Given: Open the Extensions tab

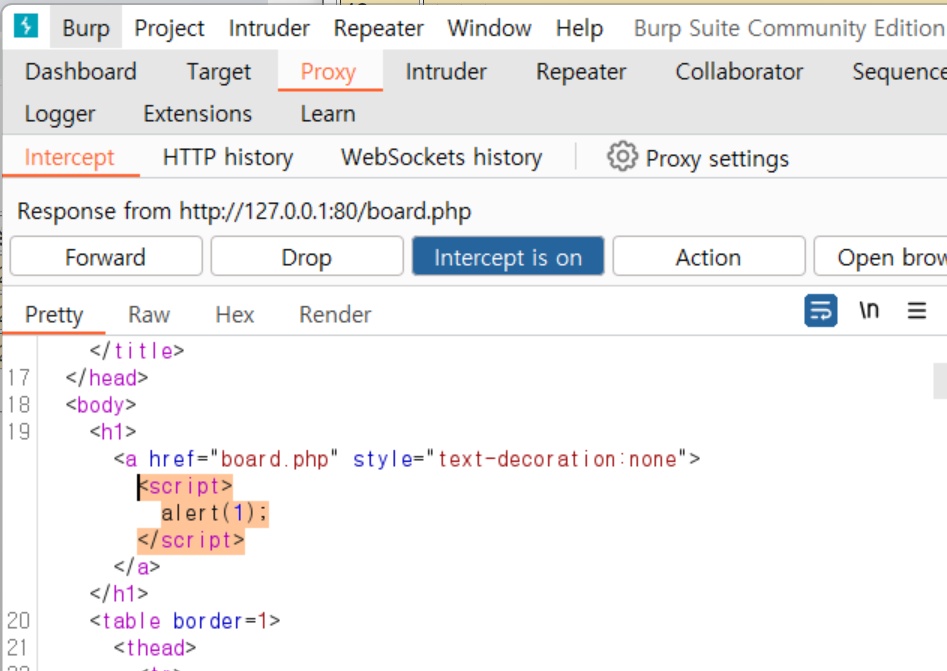Looking at the screenshot, I should (x=197, y=114).
